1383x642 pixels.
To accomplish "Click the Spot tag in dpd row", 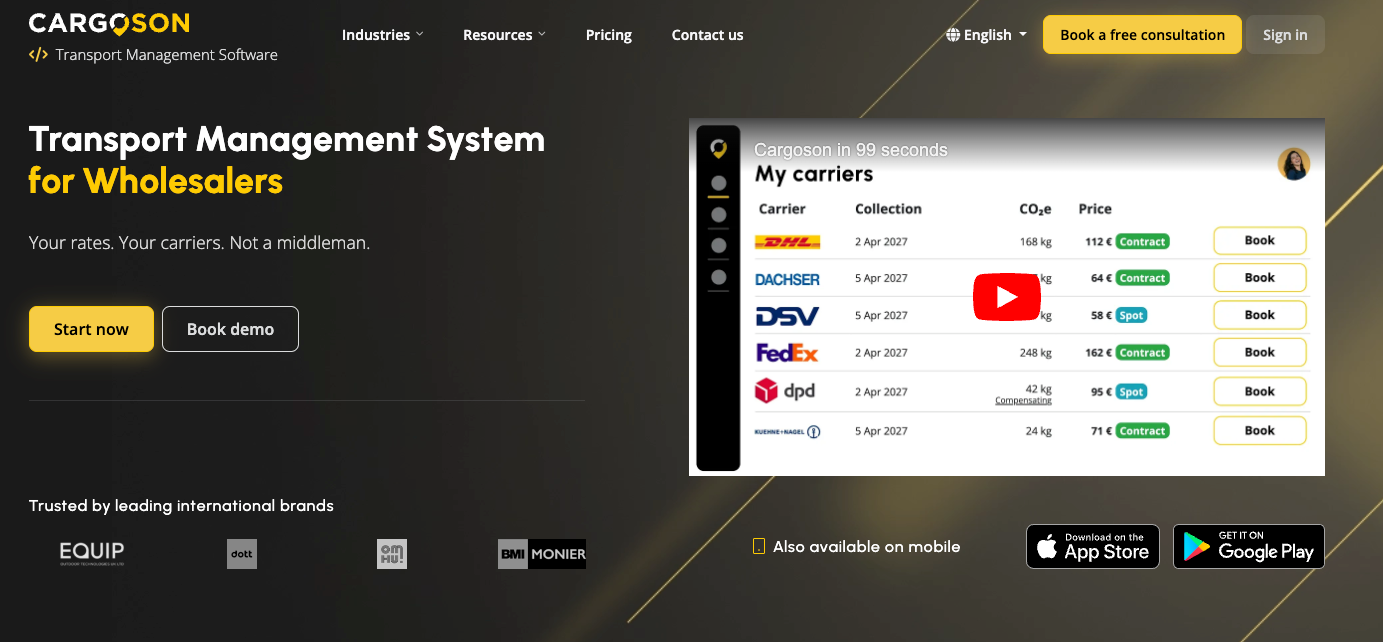I will (x=1131, y=392).
